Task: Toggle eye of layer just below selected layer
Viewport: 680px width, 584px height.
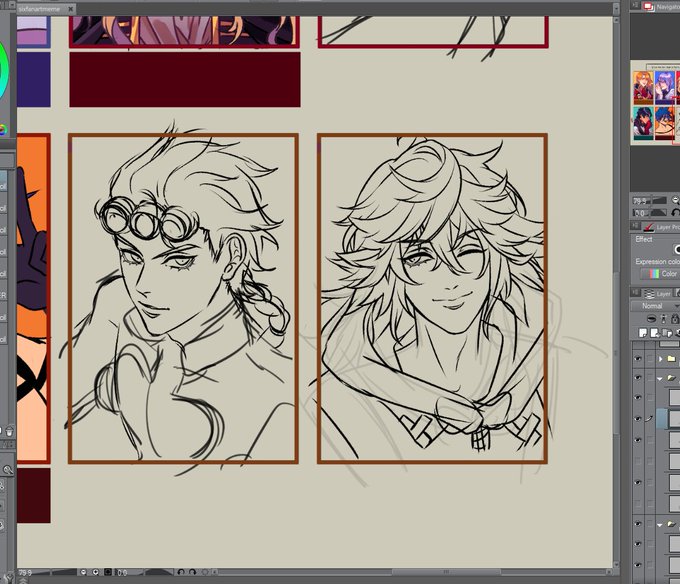Action: point(638,440)
